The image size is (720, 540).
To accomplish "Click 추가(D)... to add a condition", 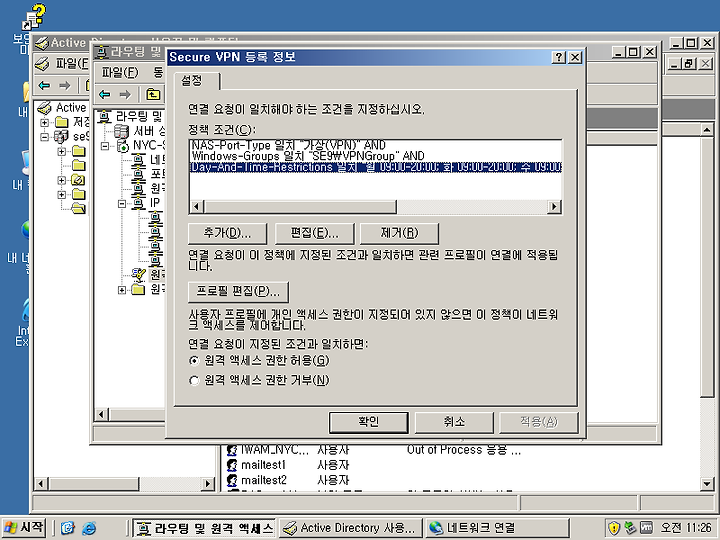I will tap(227, 233).
